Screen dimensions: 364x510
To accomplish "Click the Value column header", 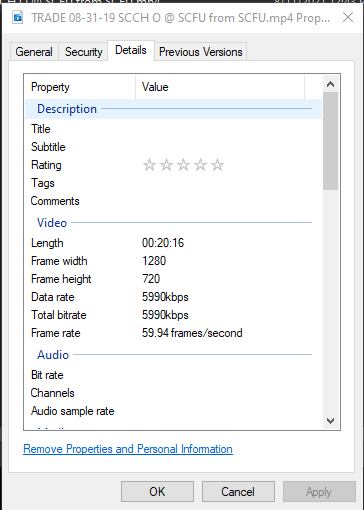I will [220, 87].
